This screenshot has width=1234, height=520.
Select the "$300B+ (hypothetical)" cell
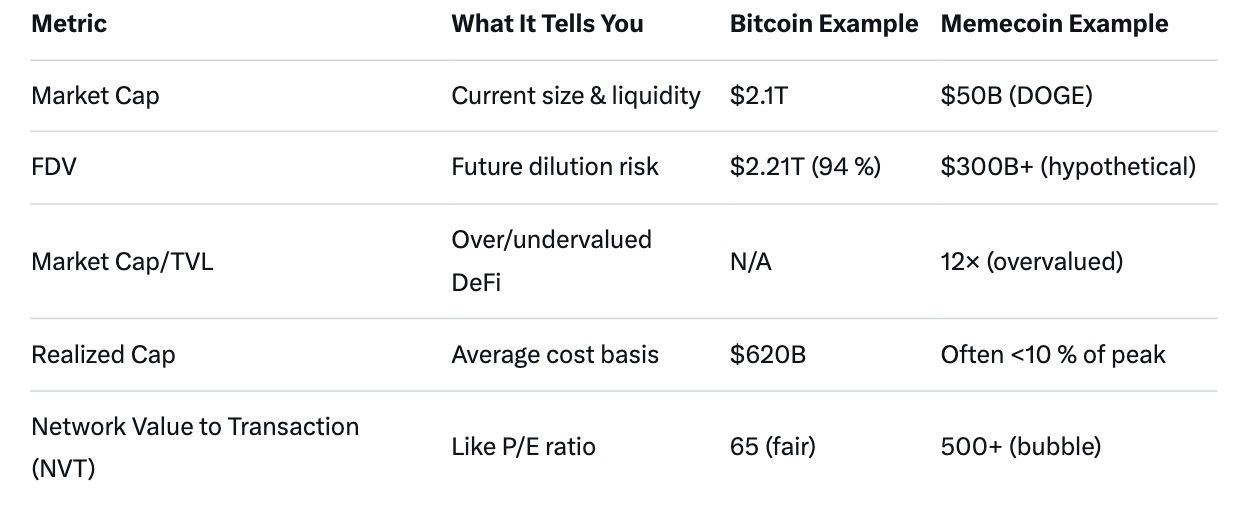pos(1068,166)
